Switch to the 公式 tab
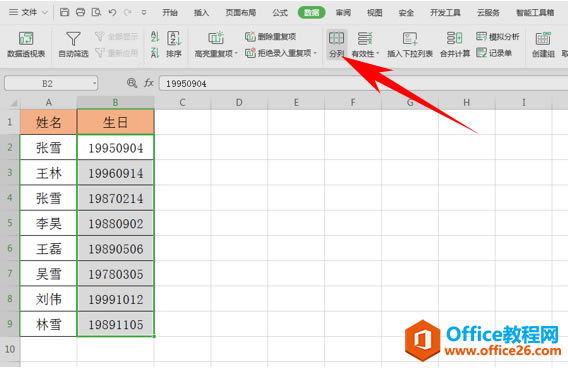Image resolution: width=568 pixels, height=368 pixels. [x=280, y=13]
